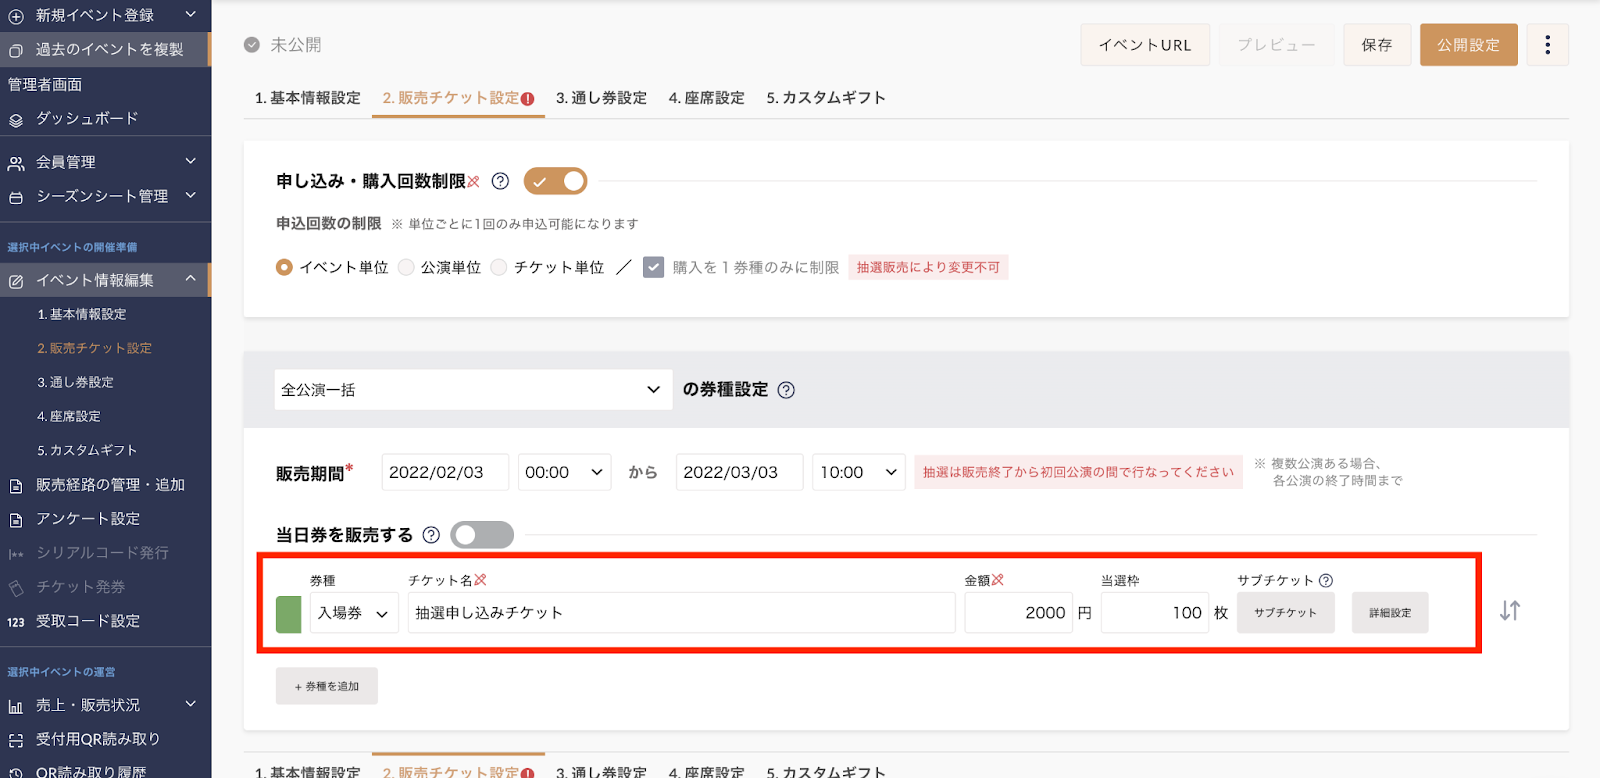This screenshot has width=1600, height=778.
Task: Click the チケット名 input field
Action: pos(681,613)
